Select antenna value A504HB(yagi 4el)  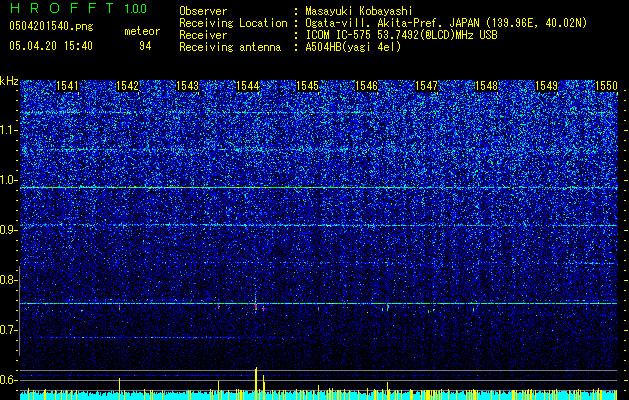(x=353, y=47)
